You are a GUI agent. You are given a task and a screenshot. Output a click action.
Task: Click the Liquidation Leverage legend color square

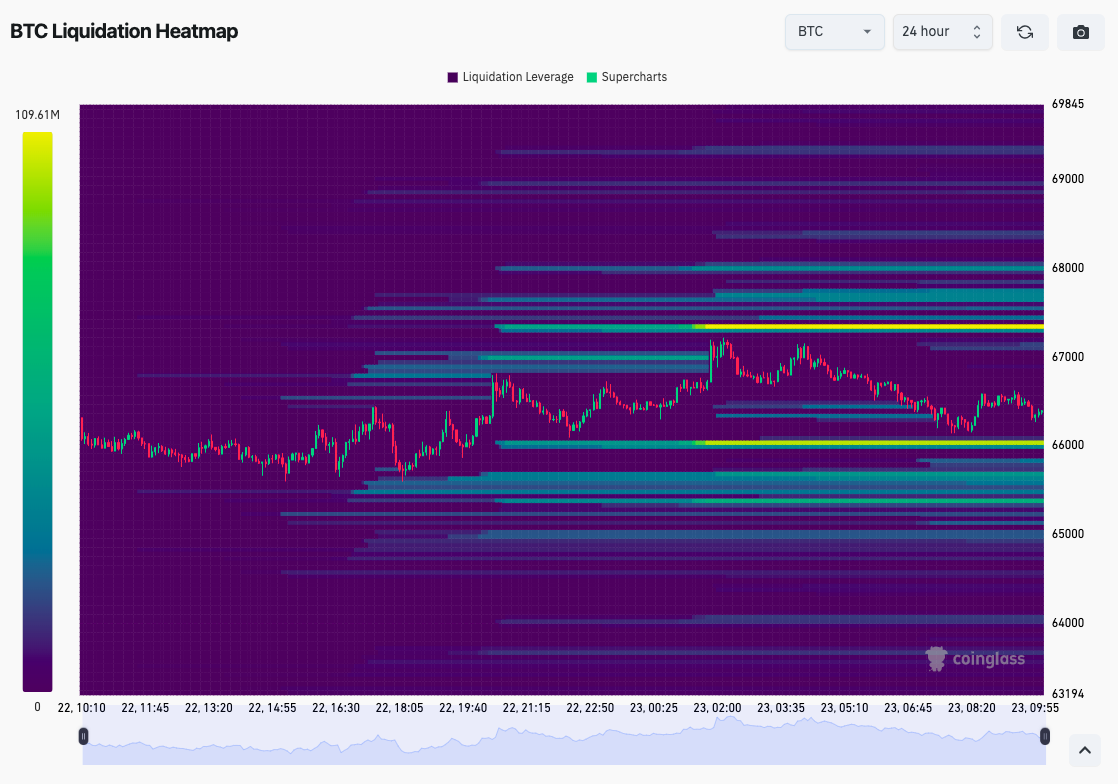tap(451, 77)
